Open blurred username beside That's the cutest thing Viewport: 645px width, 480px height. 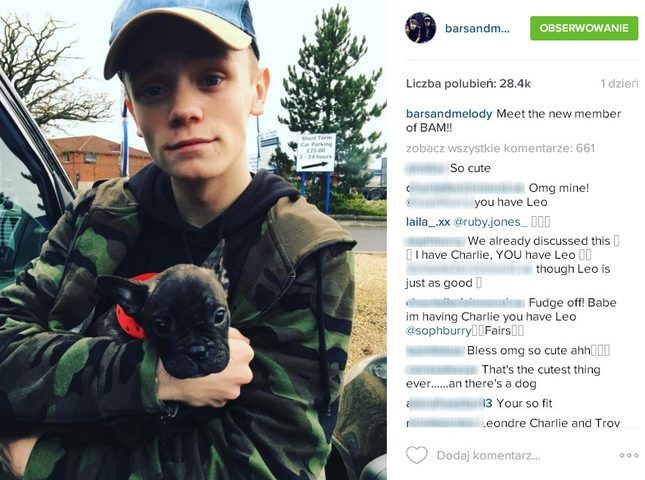442,370
